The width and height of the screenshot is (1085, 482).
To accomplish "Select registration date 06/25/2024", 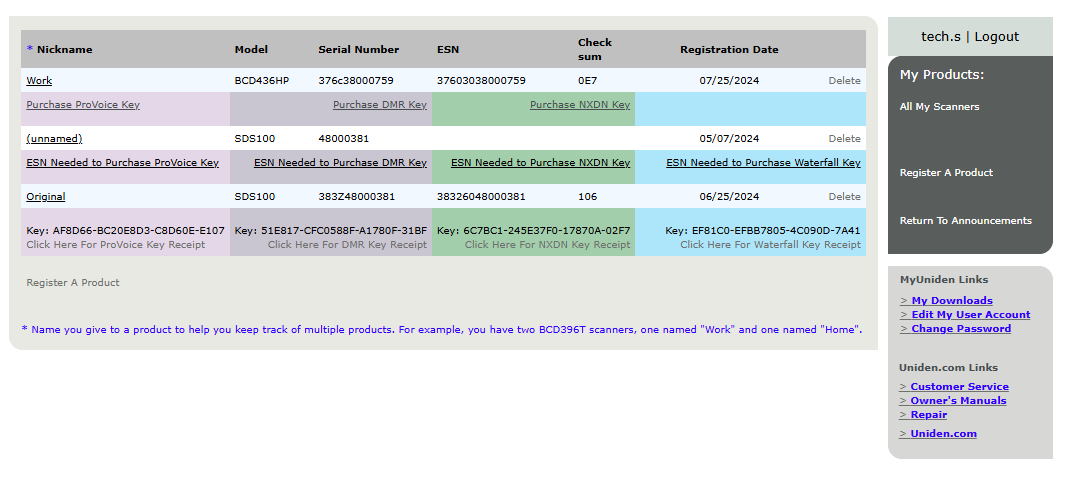I will coord(729,196).
